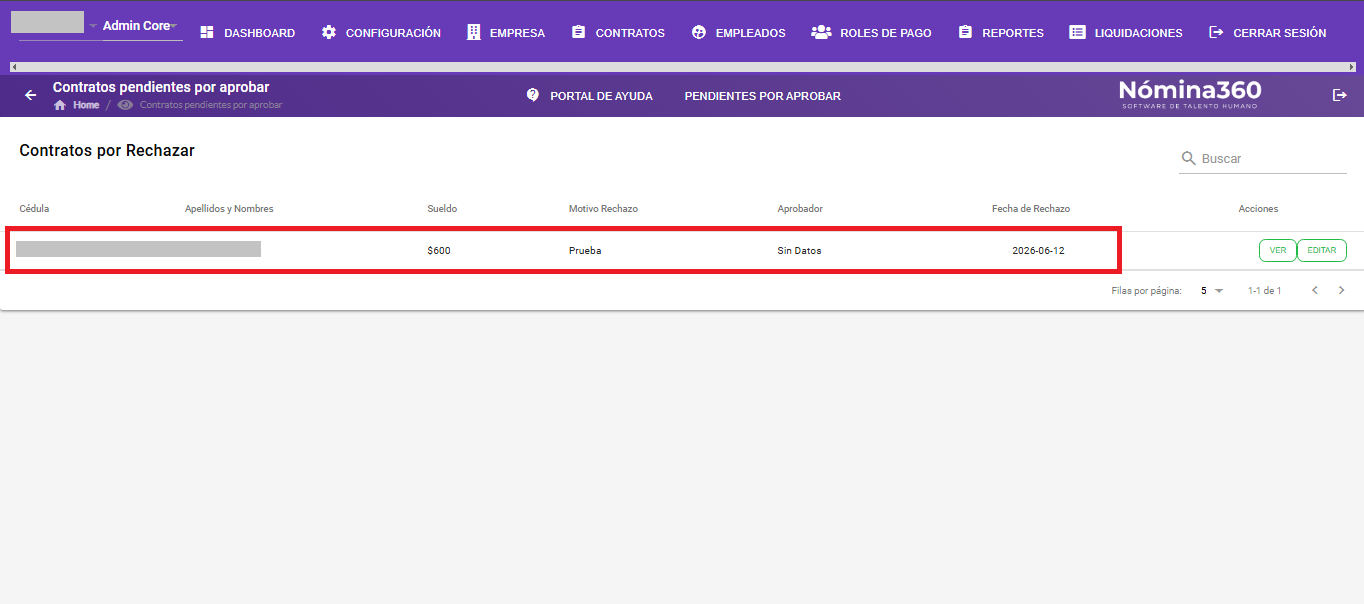1364x604 pixels.
Task: Click the exit icon beside Nómina360 logo
Action: point(1340,95)
